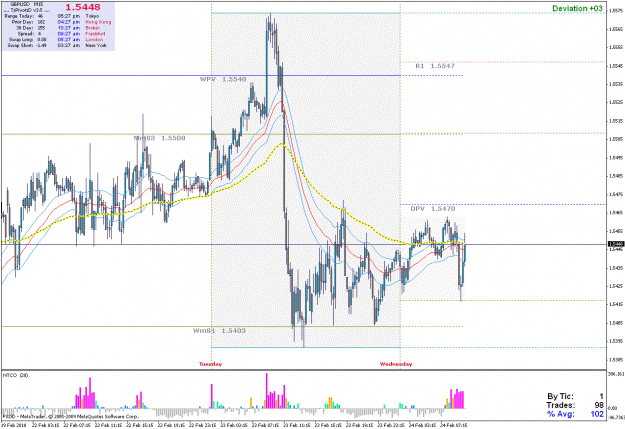Click the Tokyo session time row

point(79,16)
